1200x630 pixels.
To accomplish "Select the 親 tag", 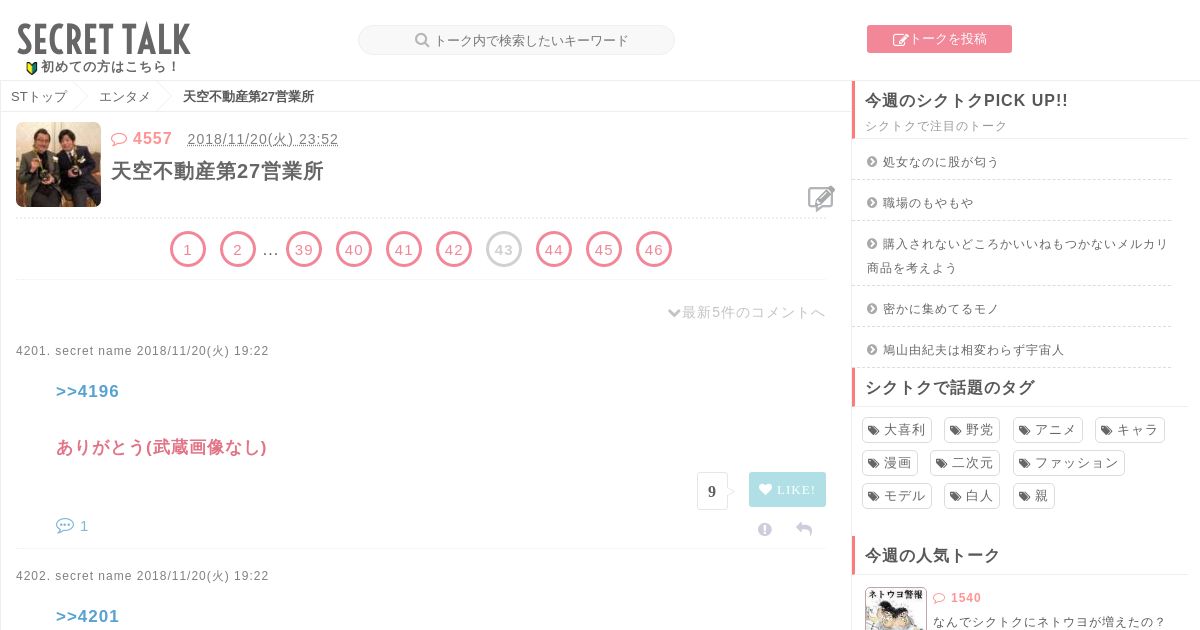I will (1034, 496).
